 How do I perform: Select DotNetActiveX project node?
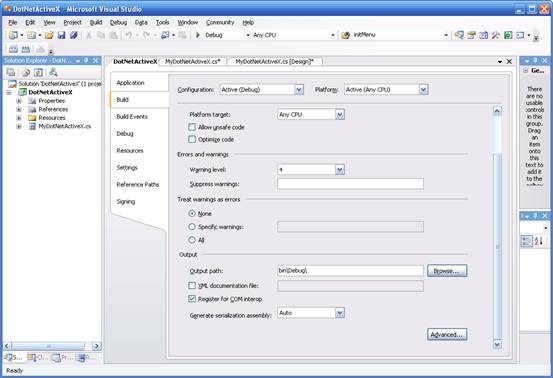pyautogui.click(x=50, y=92)
